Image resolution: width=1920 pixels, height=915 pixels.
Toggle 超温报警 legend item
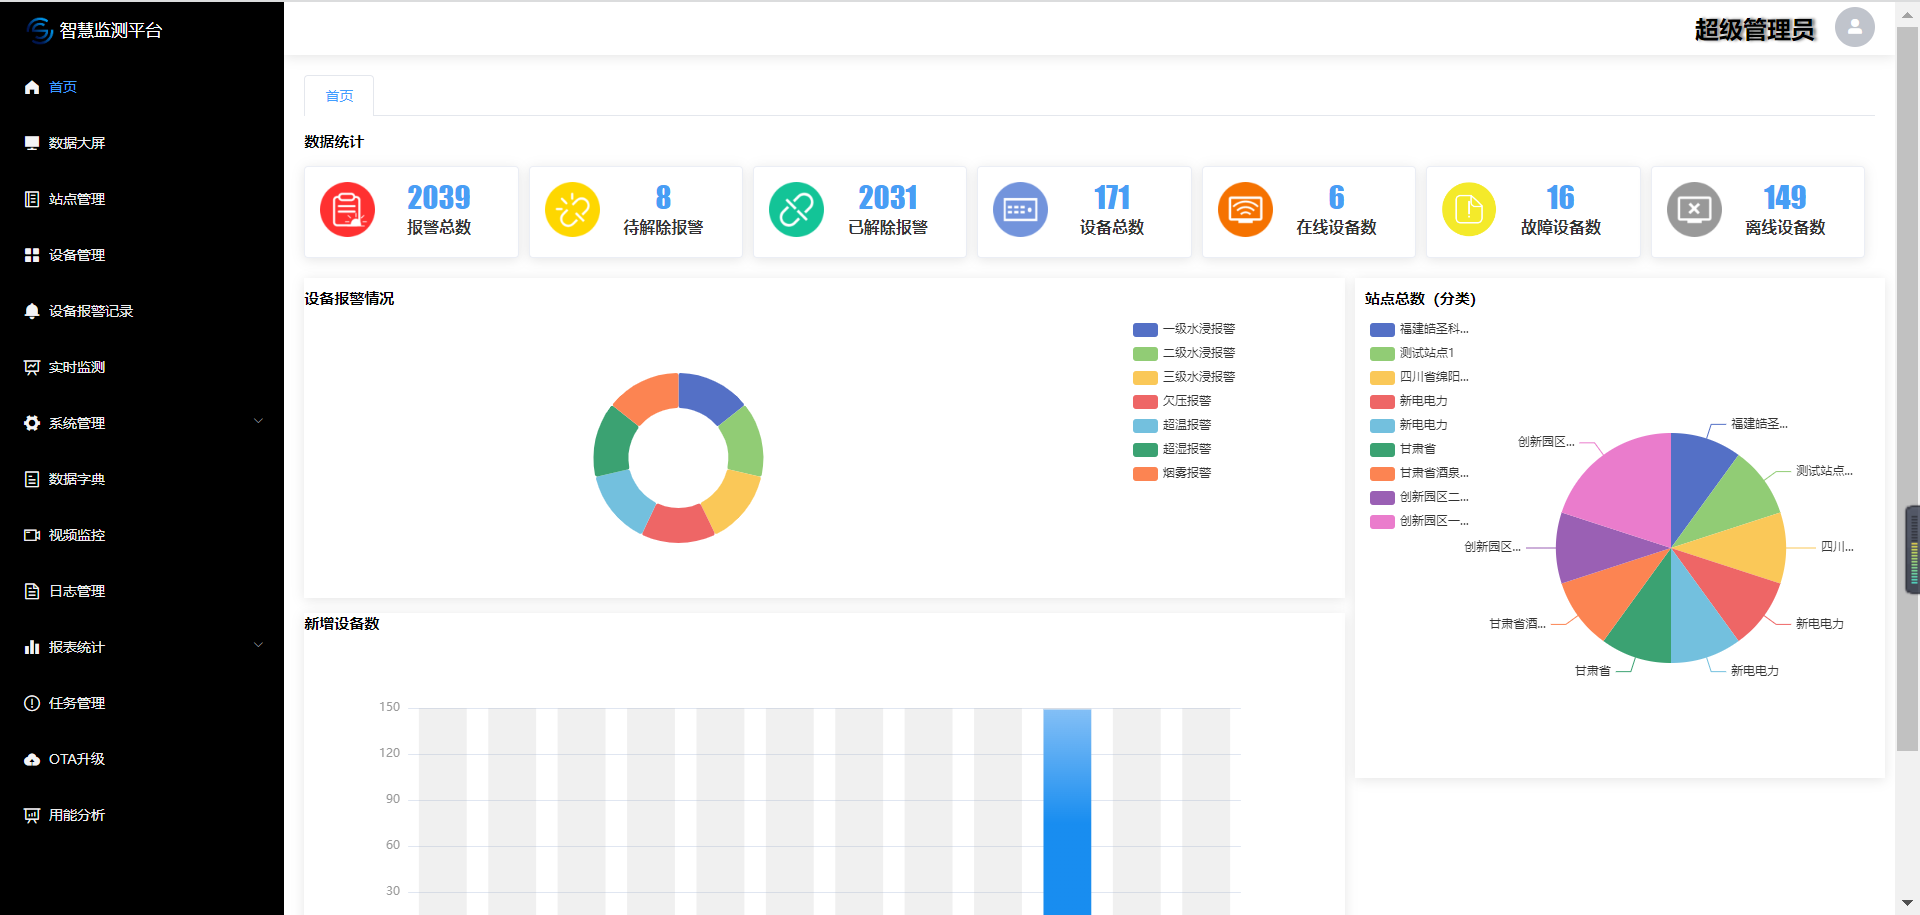click(x=1172, y=425)
